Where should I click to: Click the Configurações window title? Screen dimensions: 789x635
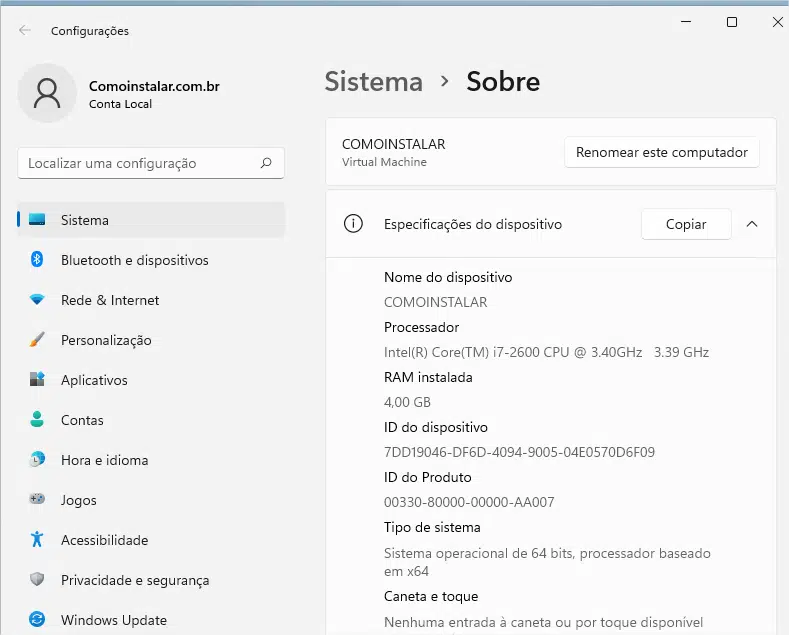[90, 31]
